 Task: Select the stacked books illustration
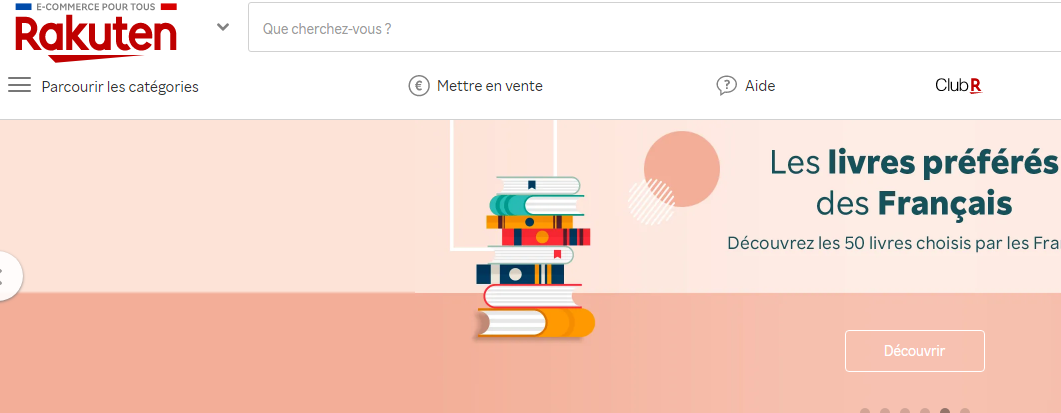click(535, 257)
